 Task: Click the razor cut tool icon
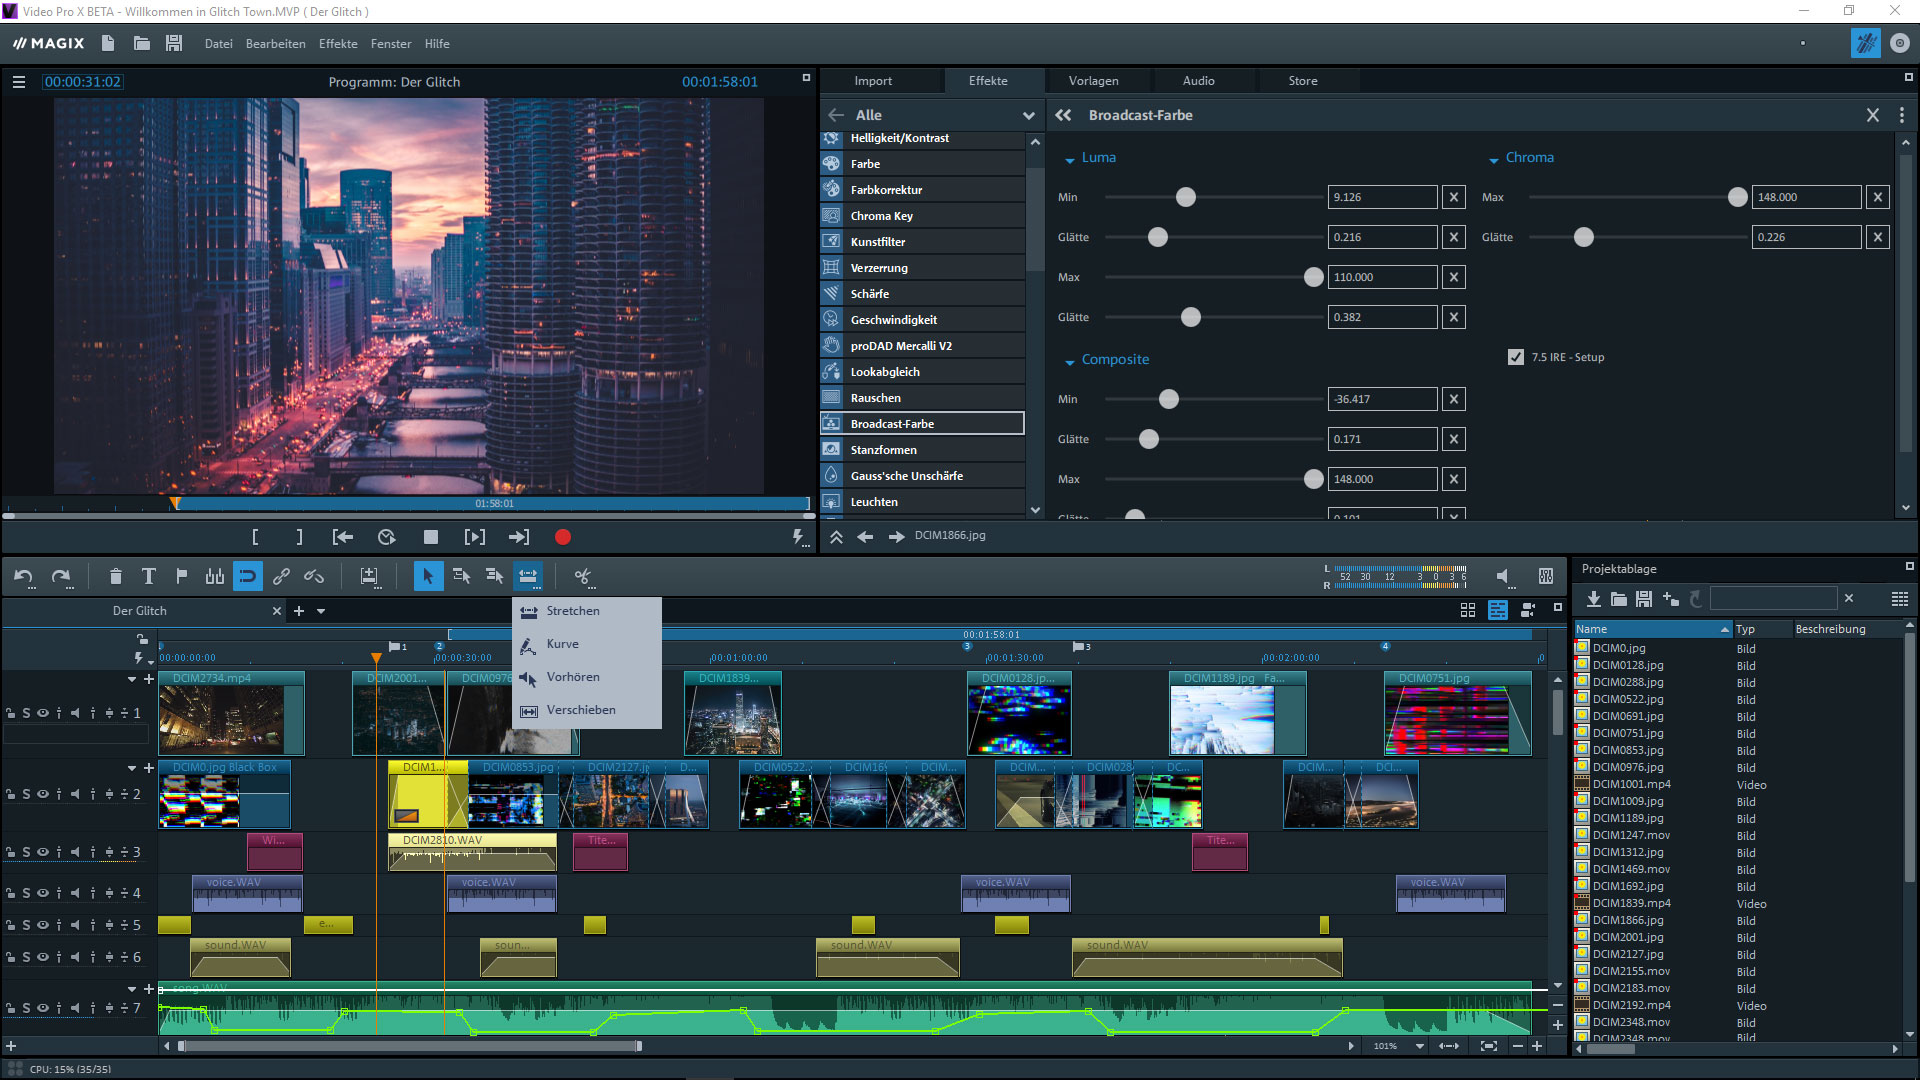point(582,576)
